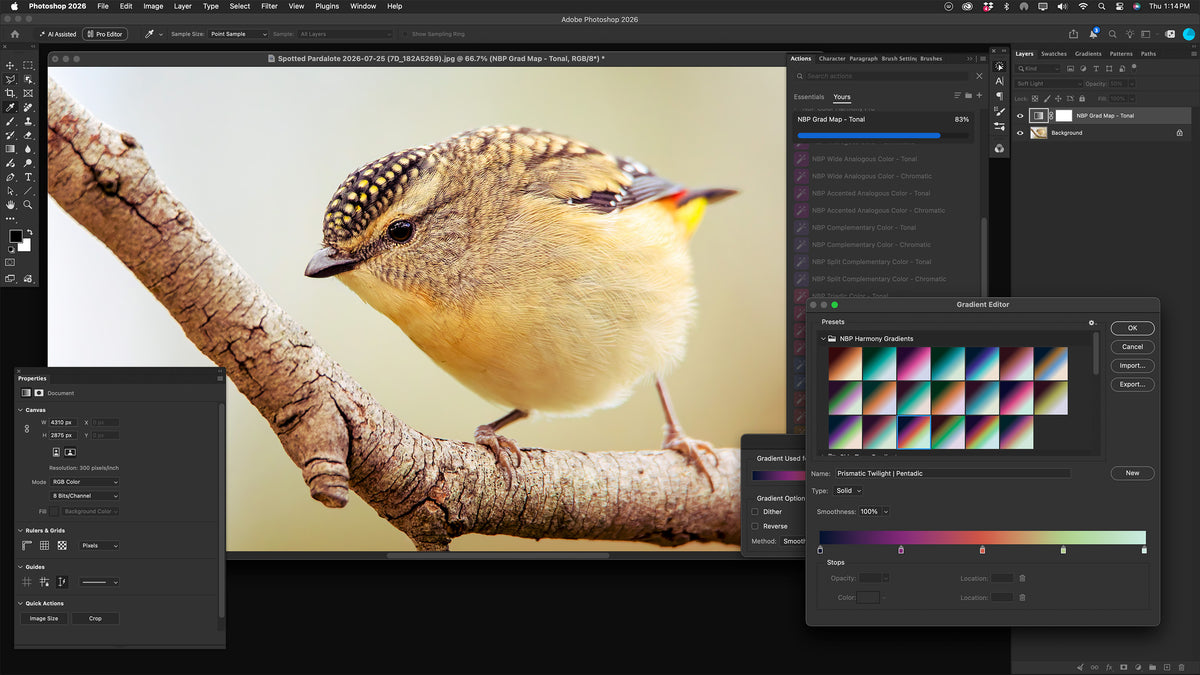Open the 8 Bits/Channel dropdown
The height and width of the screenshot is (675, 1200).
click(x=85, y=496)
